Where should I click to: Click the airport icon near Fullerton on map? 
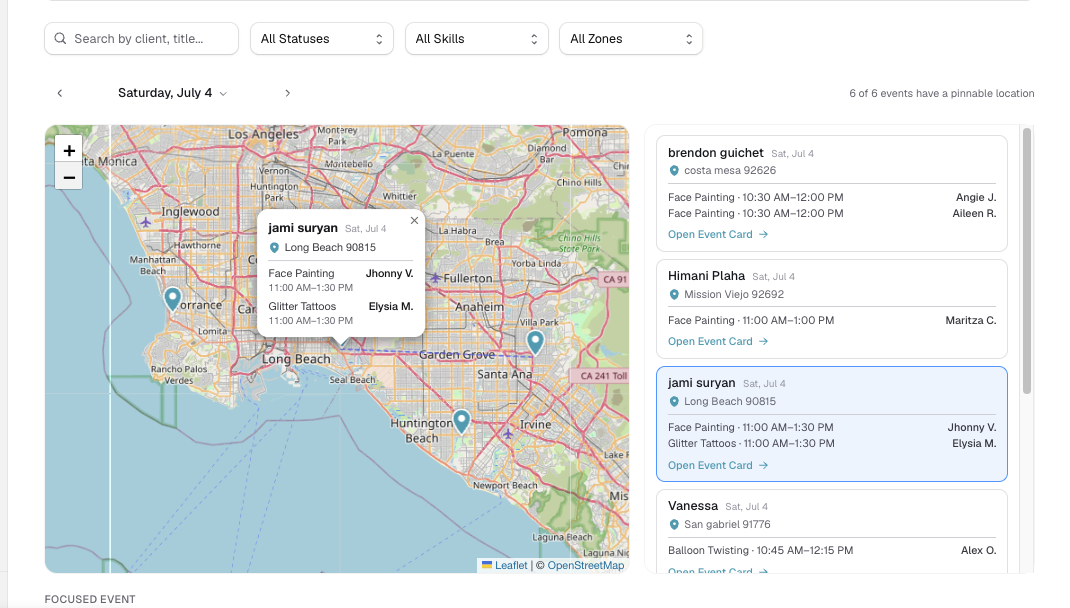point(435,278)
